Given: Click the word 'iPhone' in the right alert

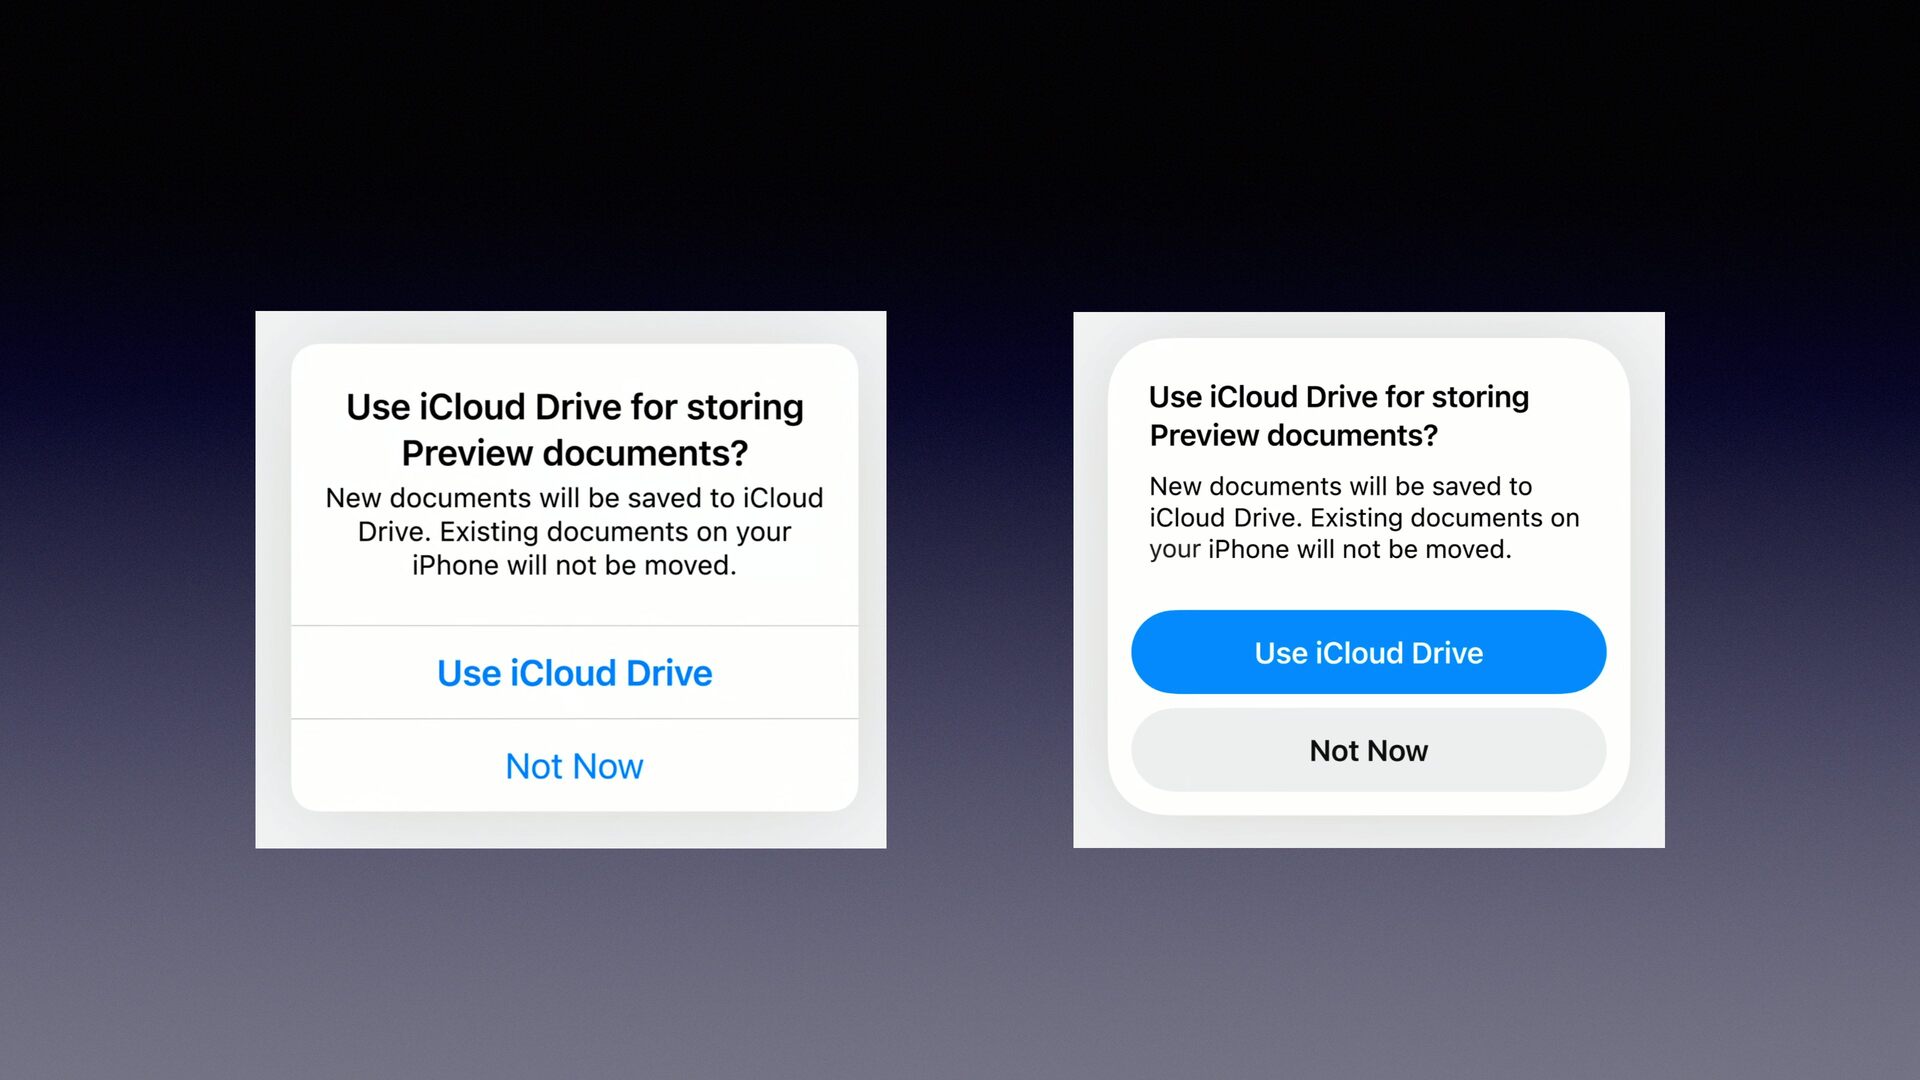Looking at the screenshot, I should click(x=1248, y=549).
